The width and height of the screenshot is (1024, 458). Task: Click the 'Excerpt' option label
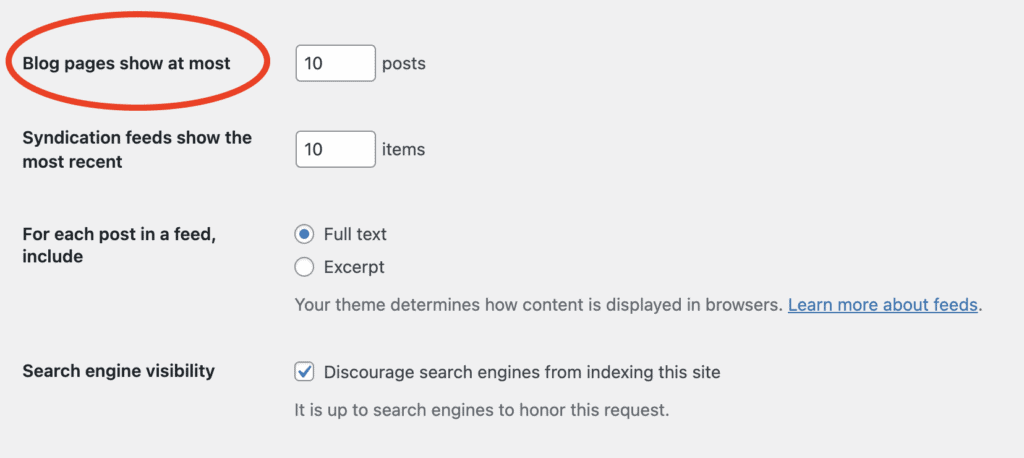coord(354,267)
